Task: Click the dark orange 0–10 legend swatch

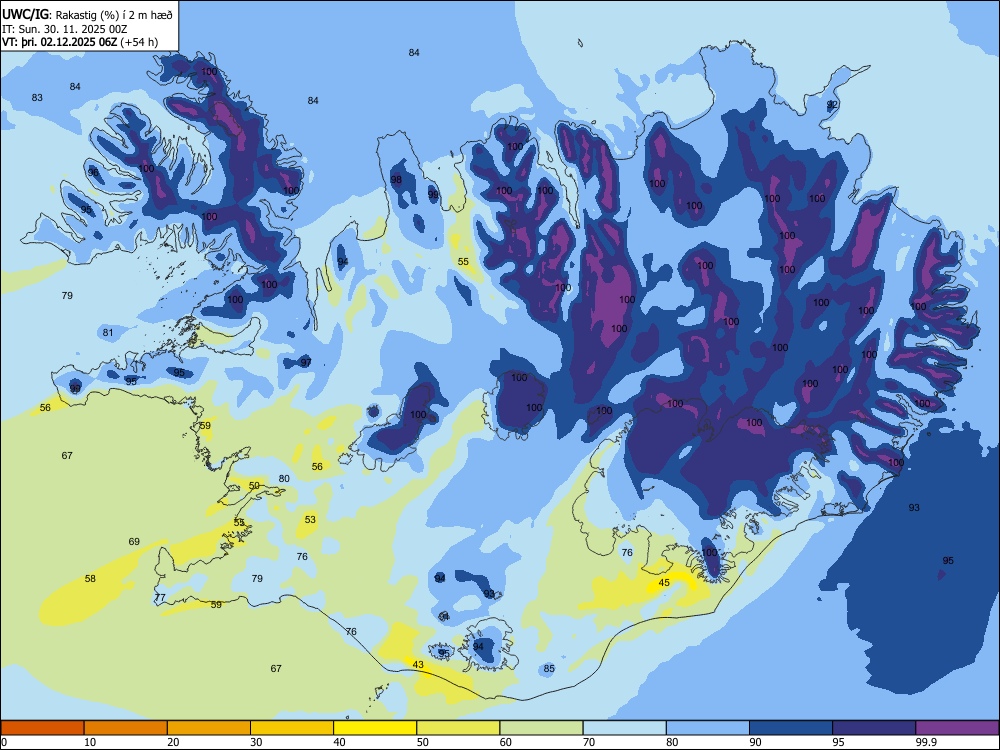Action: pyautogui.click(x=42, y=728)
